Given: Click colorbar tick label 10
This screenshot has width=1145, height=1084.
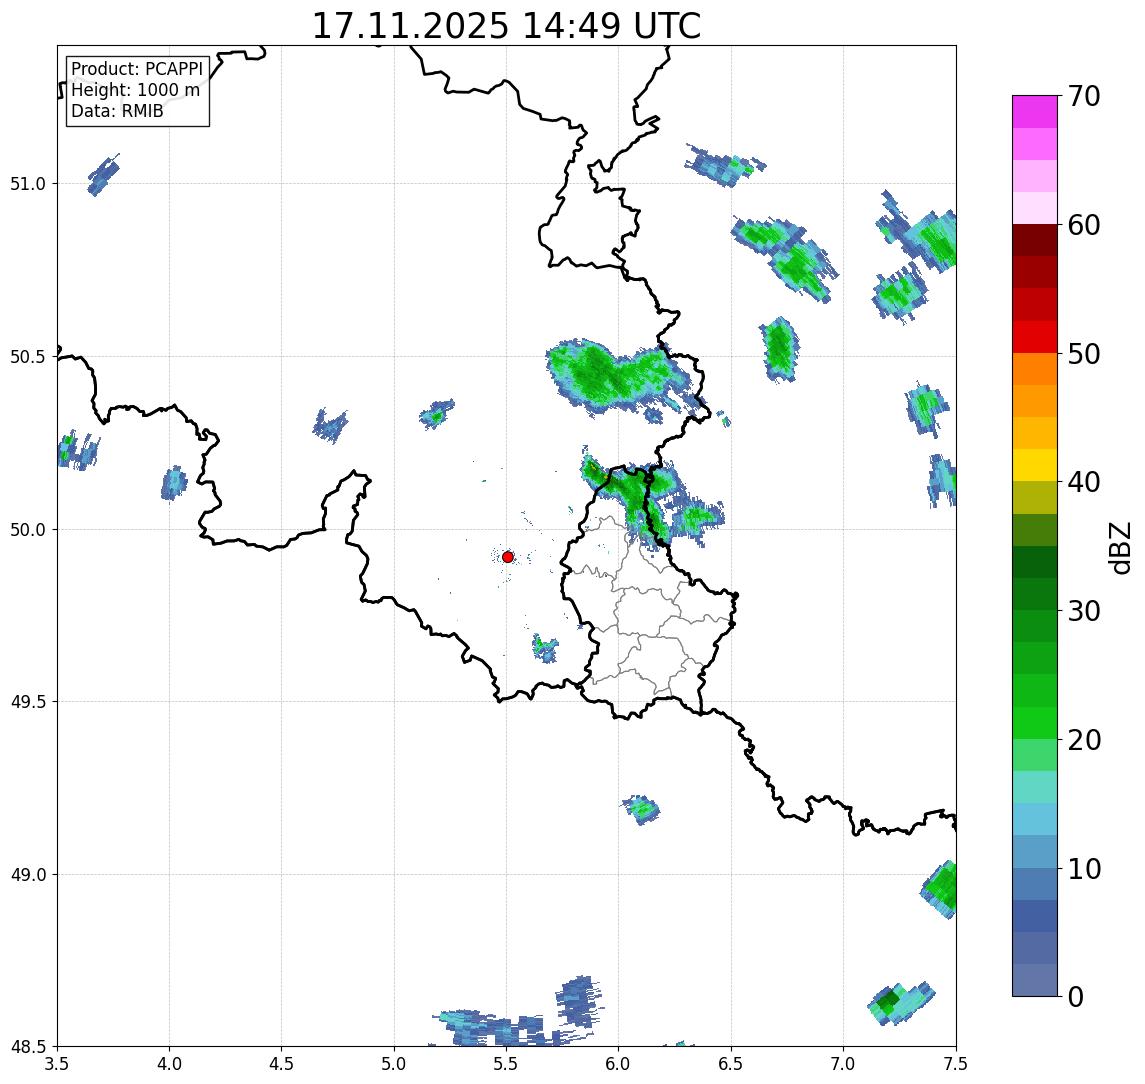Looking at the screenshot, I should click(x=1084, y=868).
